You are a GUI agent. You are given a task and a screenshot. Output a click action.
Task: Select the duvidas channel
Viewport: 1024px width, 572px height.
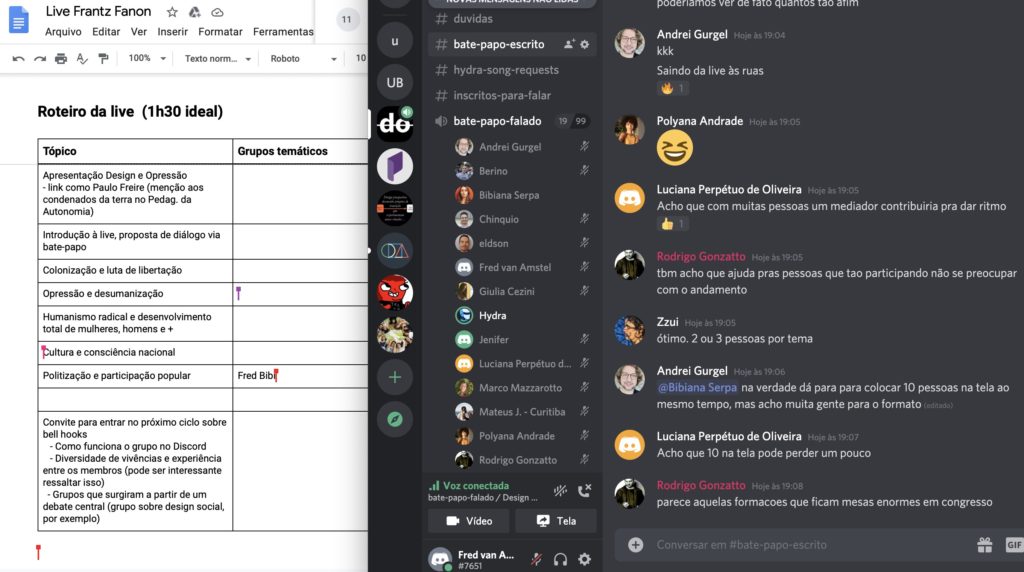(512, 19)
